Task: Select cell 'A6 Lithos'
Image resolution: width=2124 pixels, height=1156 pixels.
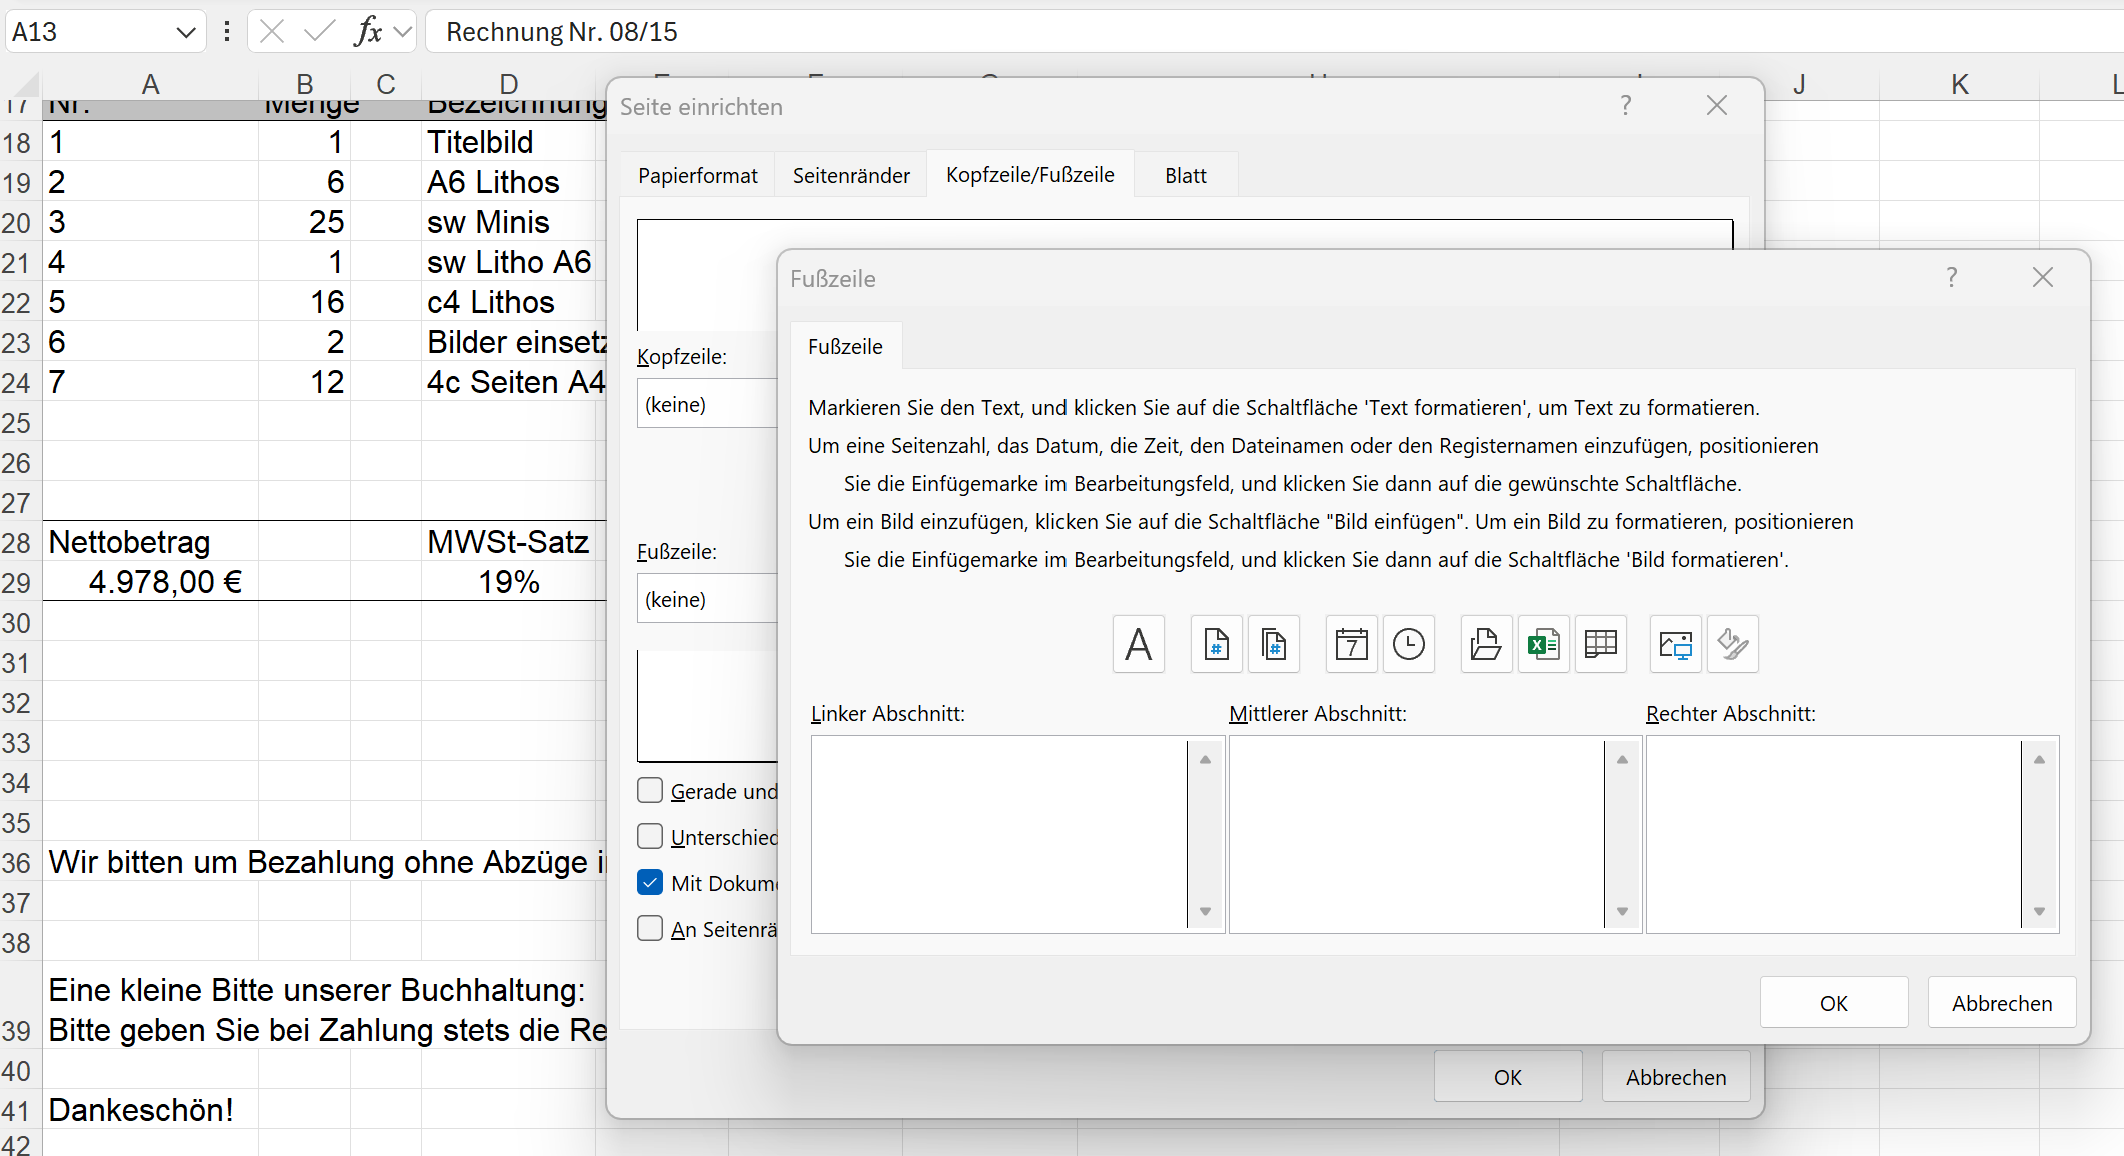Action: point(508,182)
